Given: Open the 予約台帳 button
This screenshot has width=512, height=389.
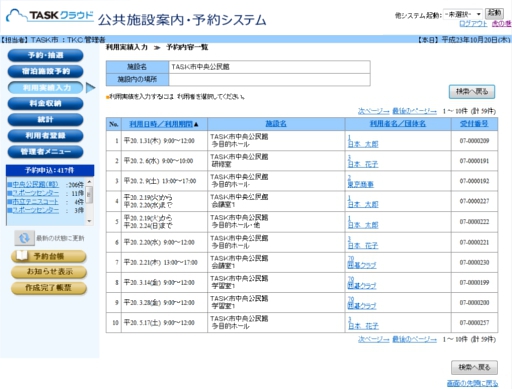Looking at the screenshot, I should 49,256.
